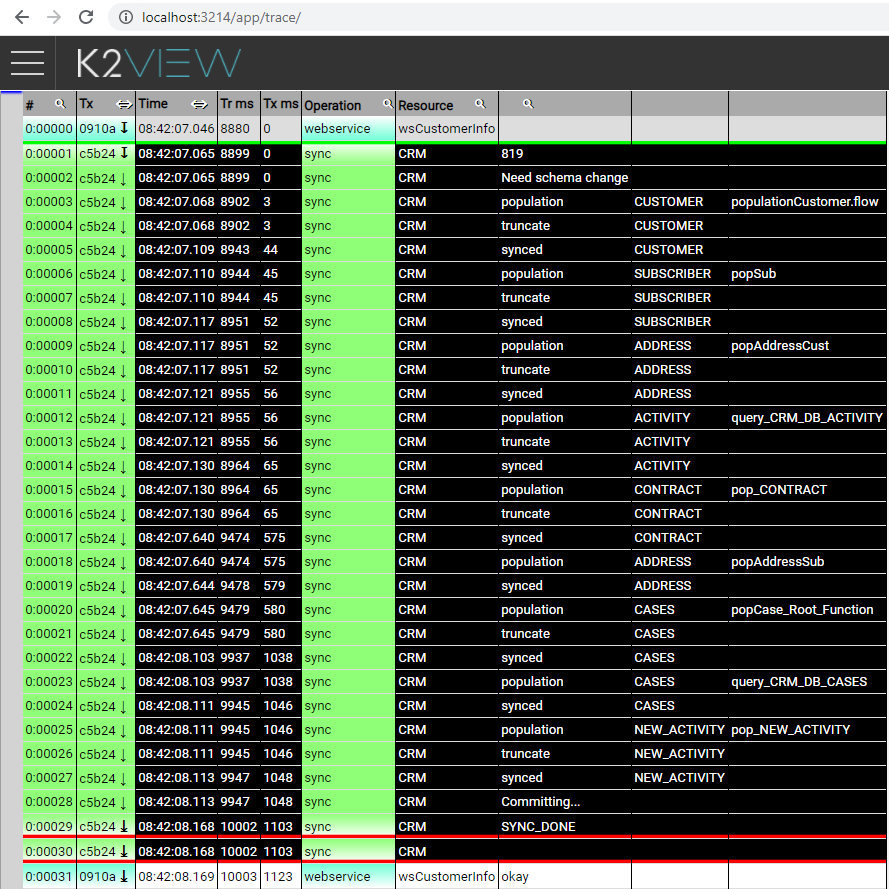The height and width of the screenshot is (889, 889).
Task: Click the K2VIEW logo
Action: click(159, 63)
